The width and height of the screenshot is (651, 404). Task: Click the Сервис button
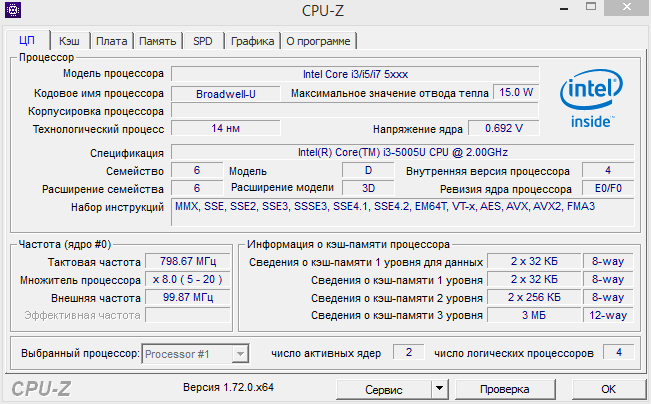(384, 389)
